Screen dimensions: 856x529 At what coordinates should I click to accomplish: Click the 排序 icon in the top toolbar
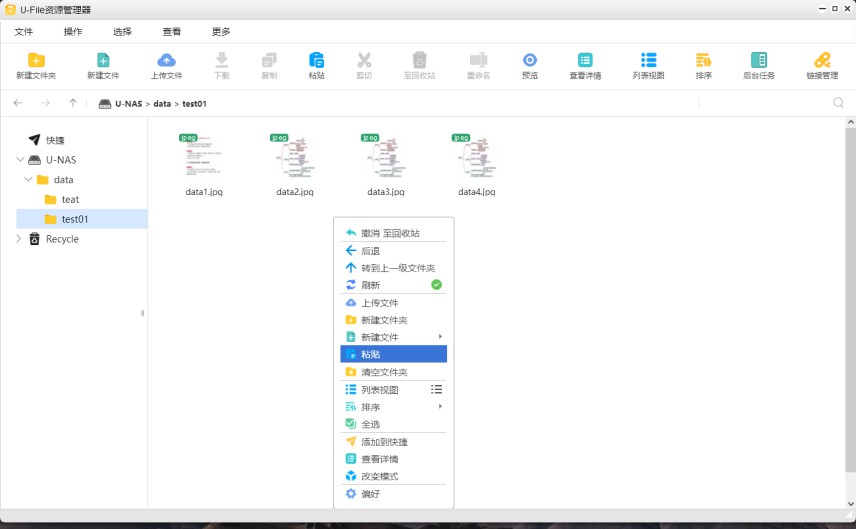click(704, 61)
